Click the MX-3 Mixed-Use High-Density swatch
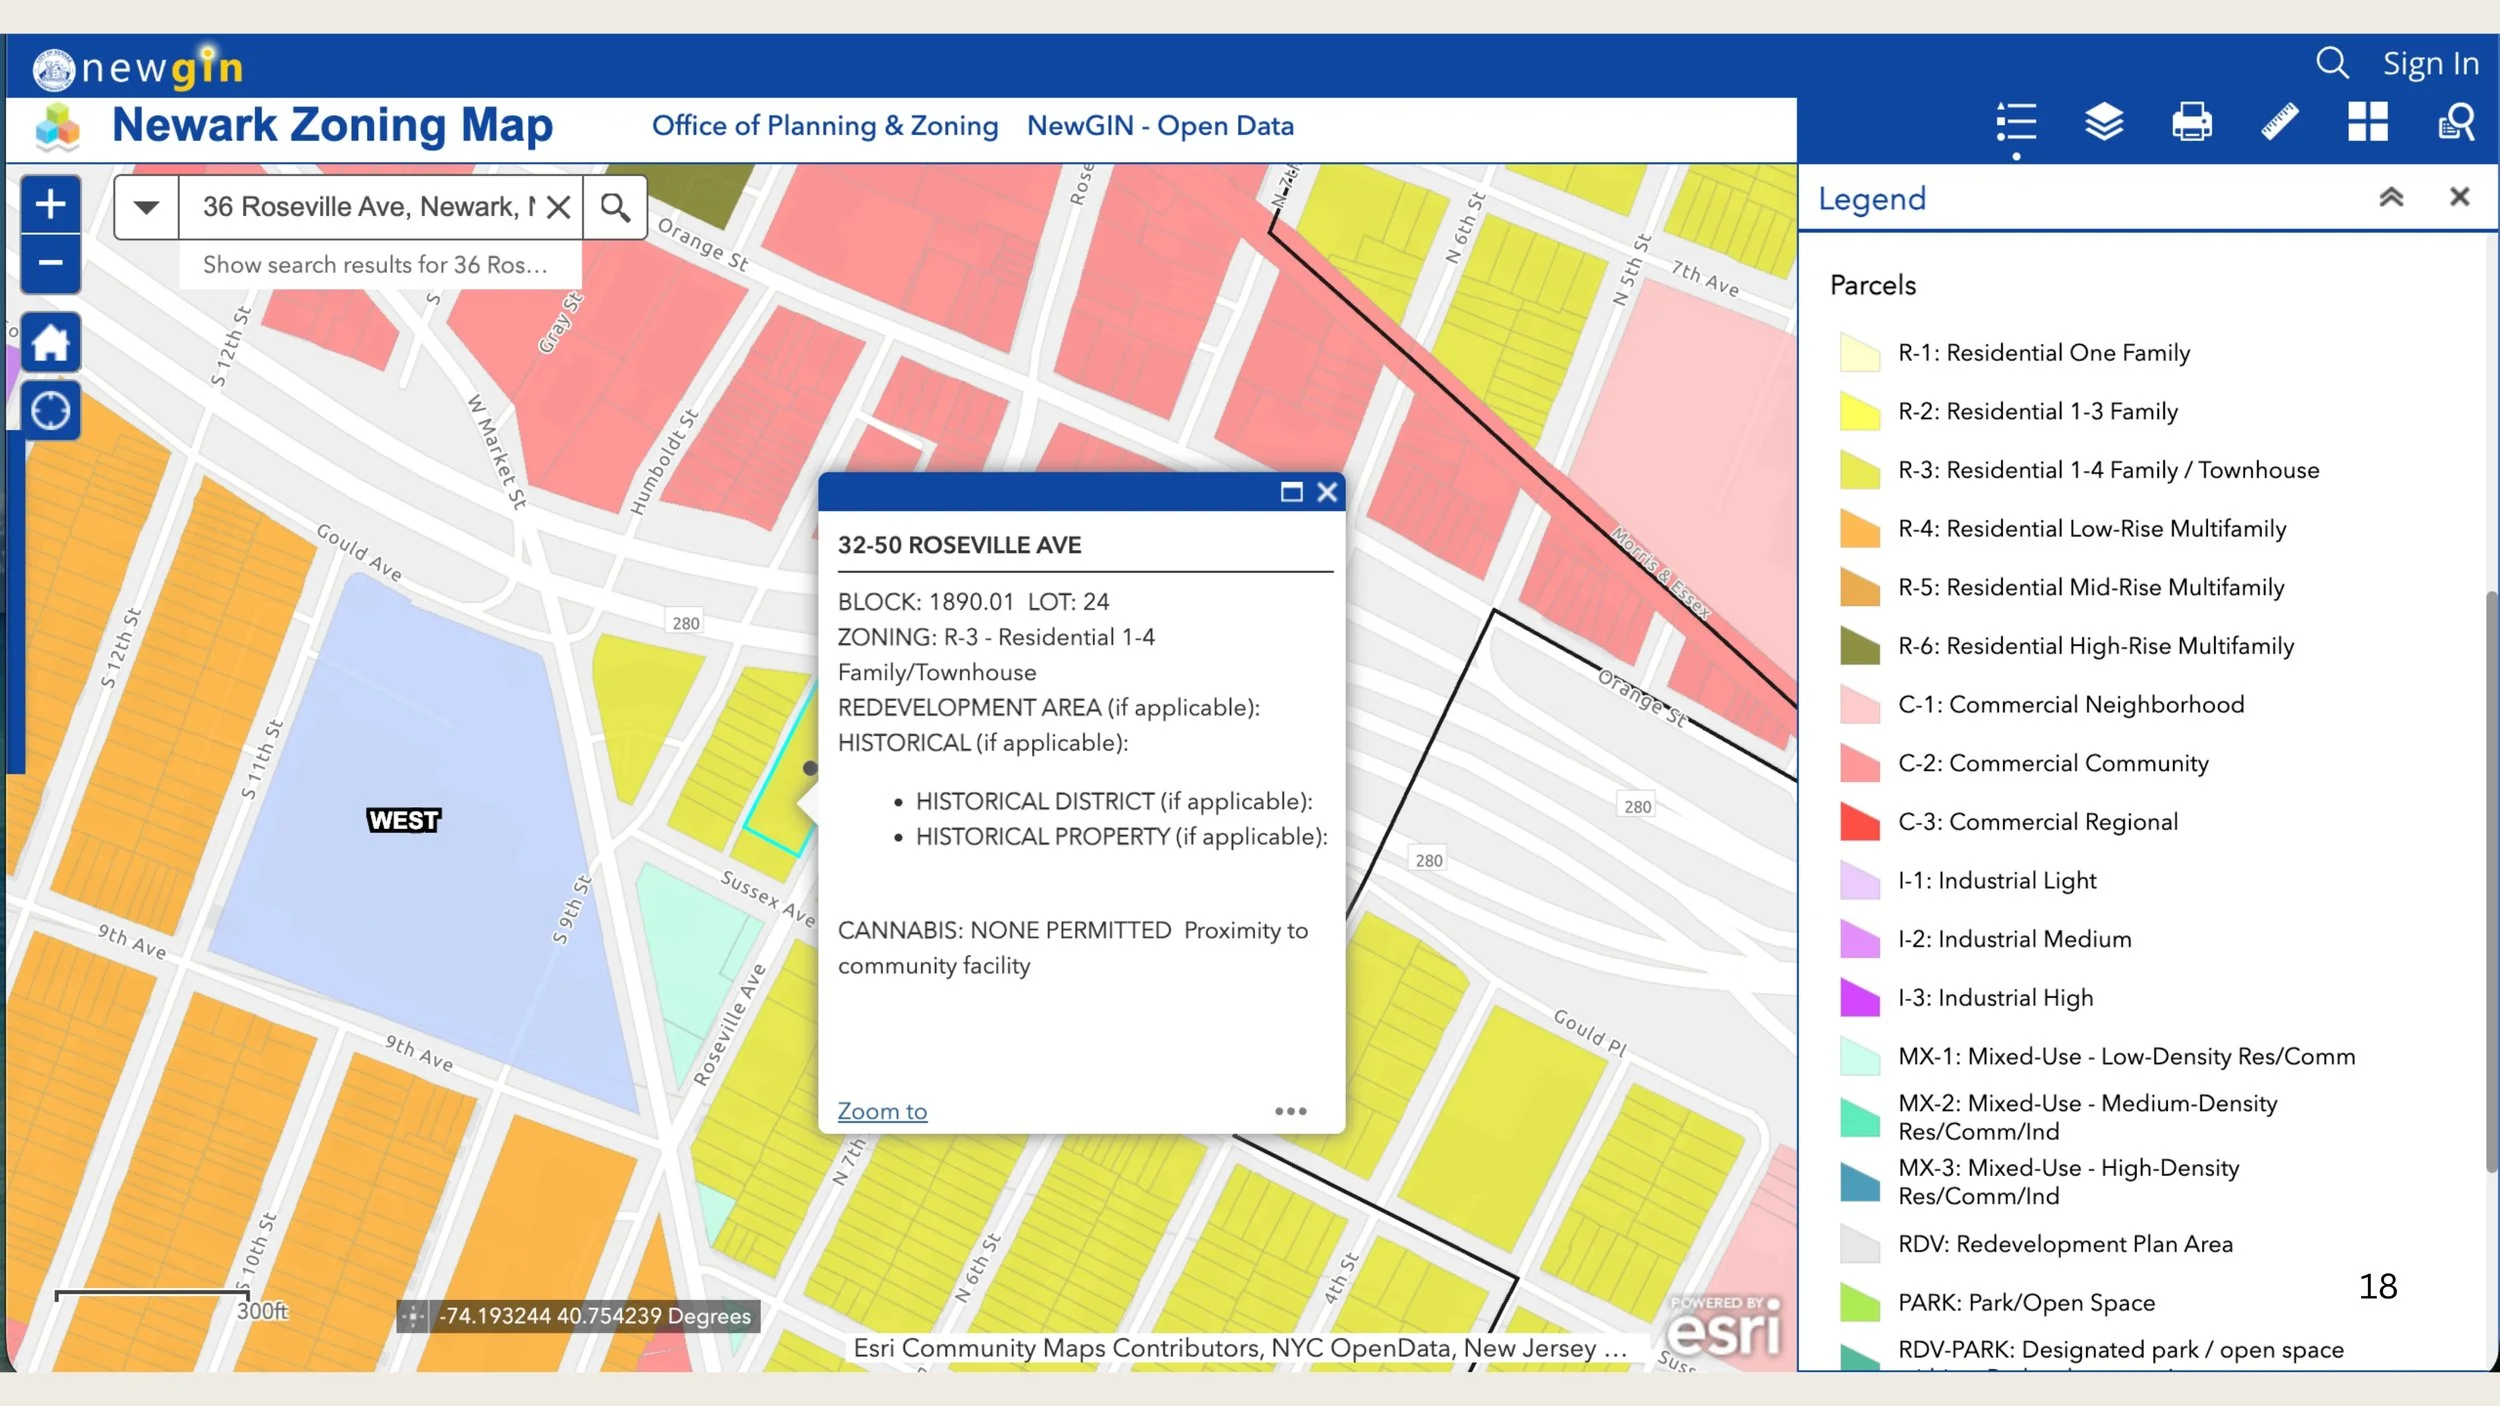This screenshot has height=1406, width=2500. 1860,1182
